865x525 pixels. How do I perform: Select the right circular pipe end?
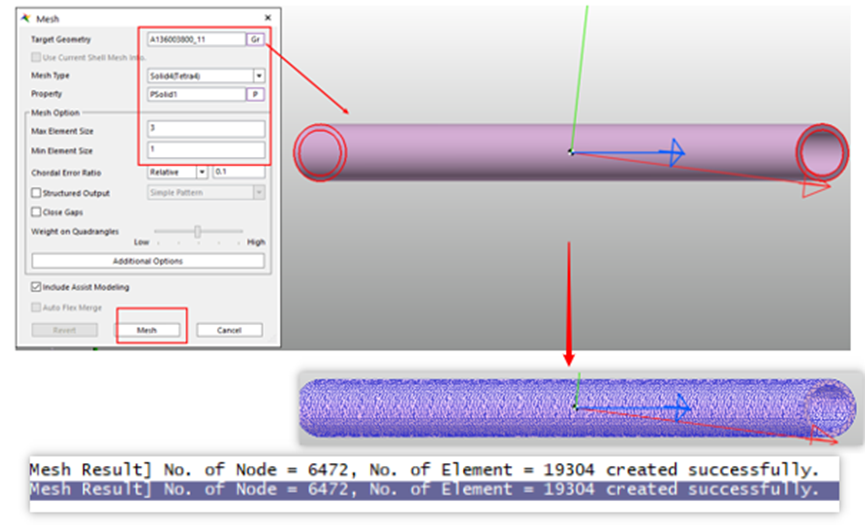pos(821,152)
